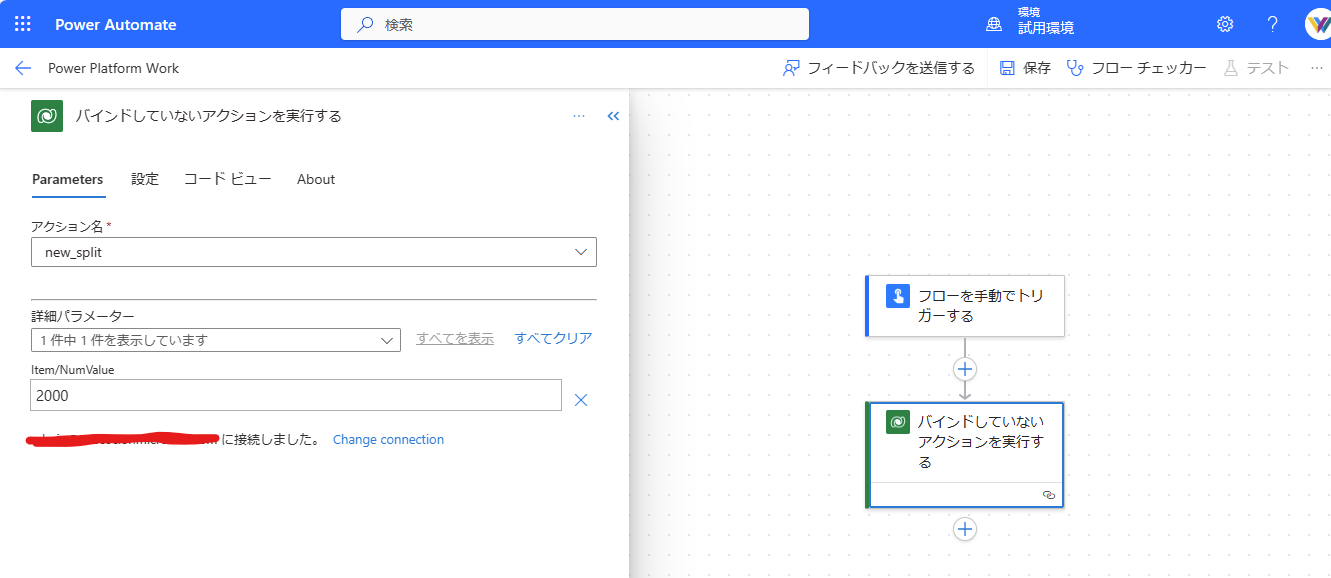The height and width of the screenshot is (578, 1331).
Task: Open the app launcher waffle icon
Action: (x=22, y=23)
